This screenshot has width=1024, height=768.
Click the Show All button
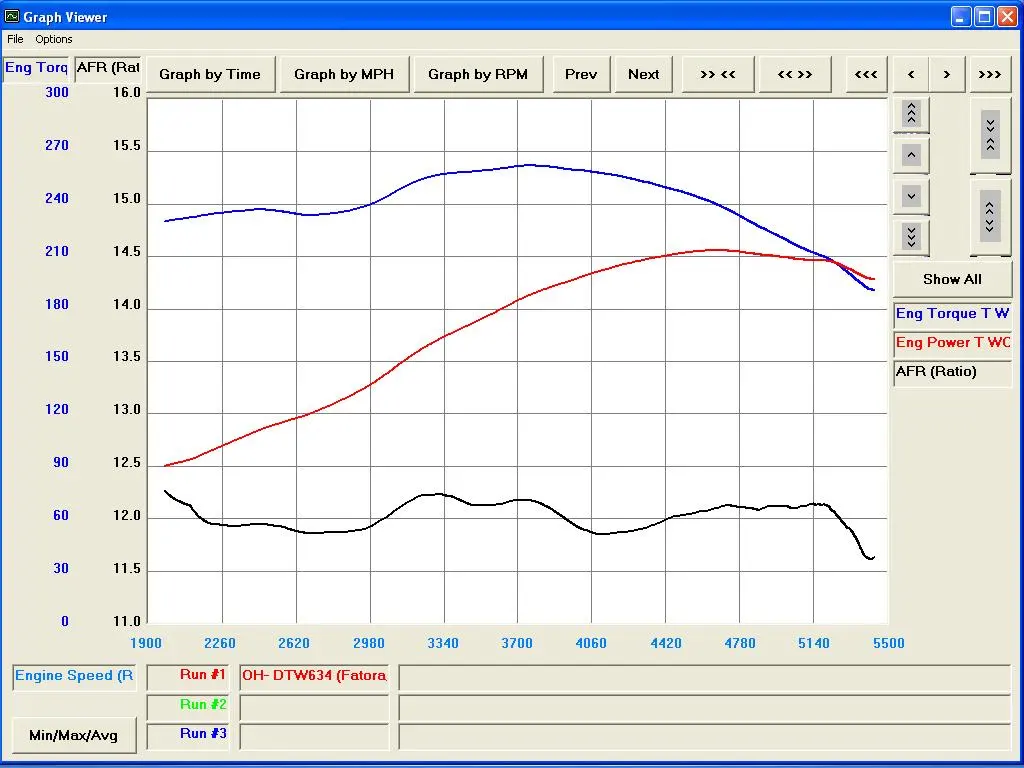(952, 280)
